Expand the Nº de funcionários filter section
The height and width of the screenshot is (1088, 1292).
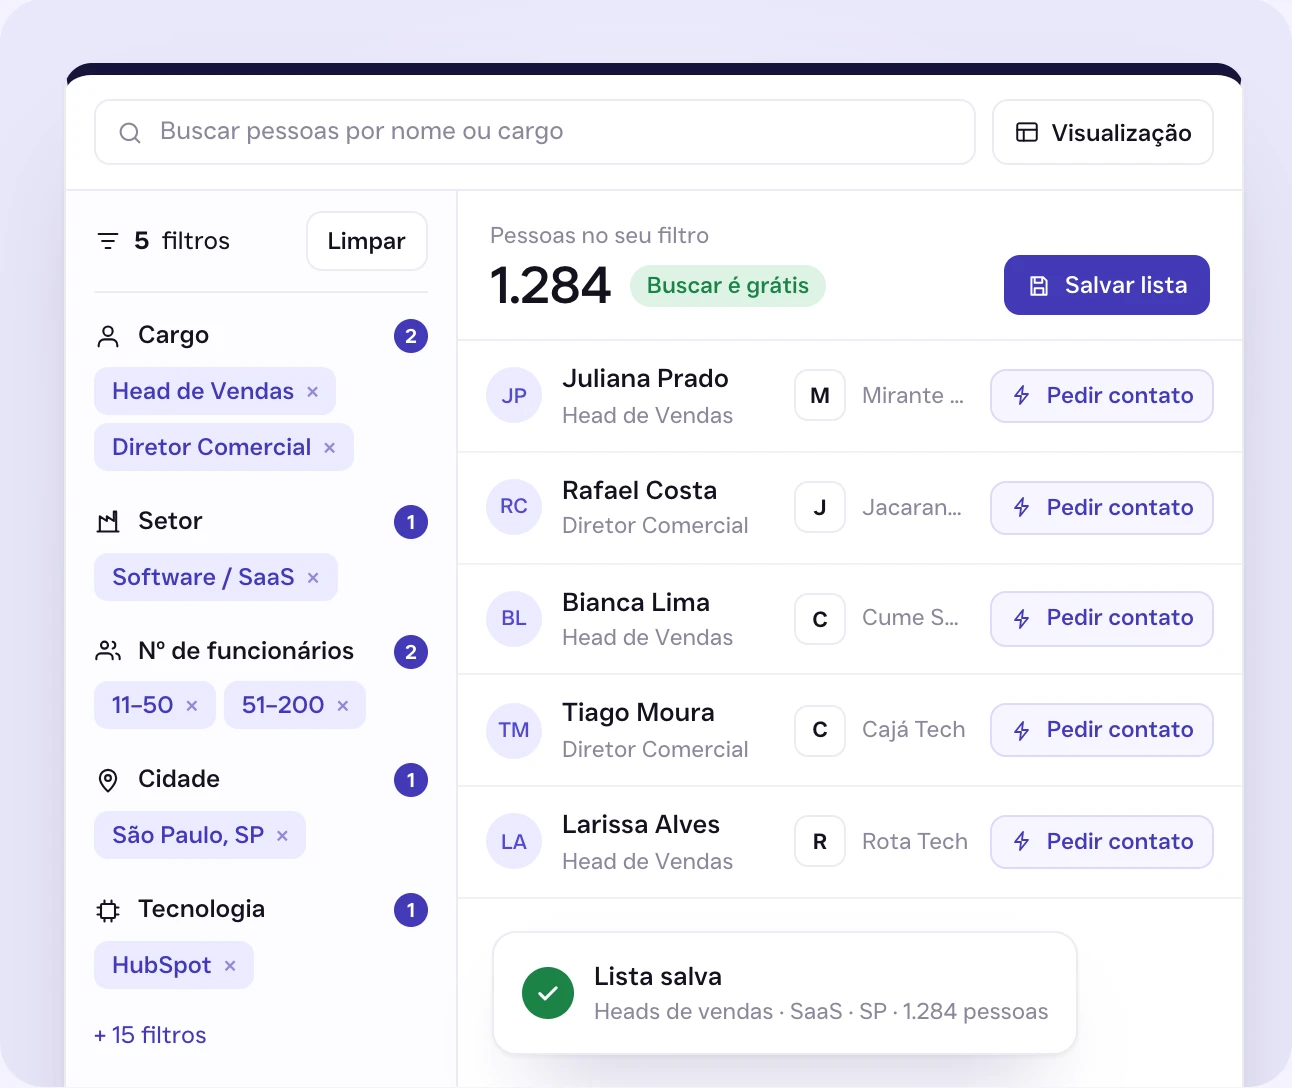click(x=261, y=651)
